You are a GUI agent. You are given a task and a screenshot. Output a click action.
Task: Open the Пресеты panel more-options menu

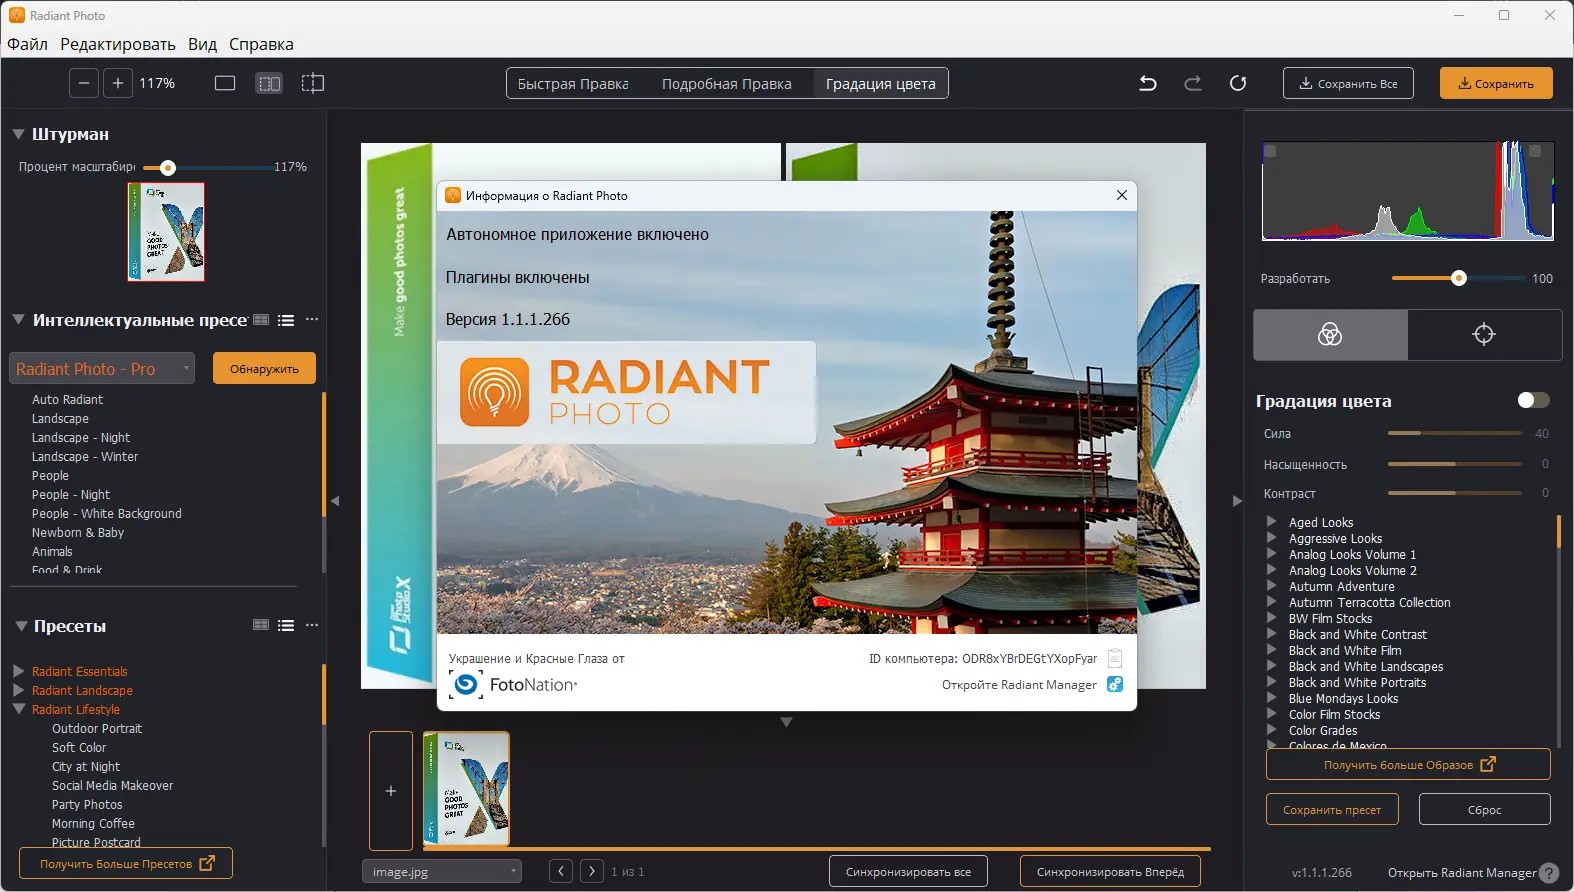pos(312,625)
